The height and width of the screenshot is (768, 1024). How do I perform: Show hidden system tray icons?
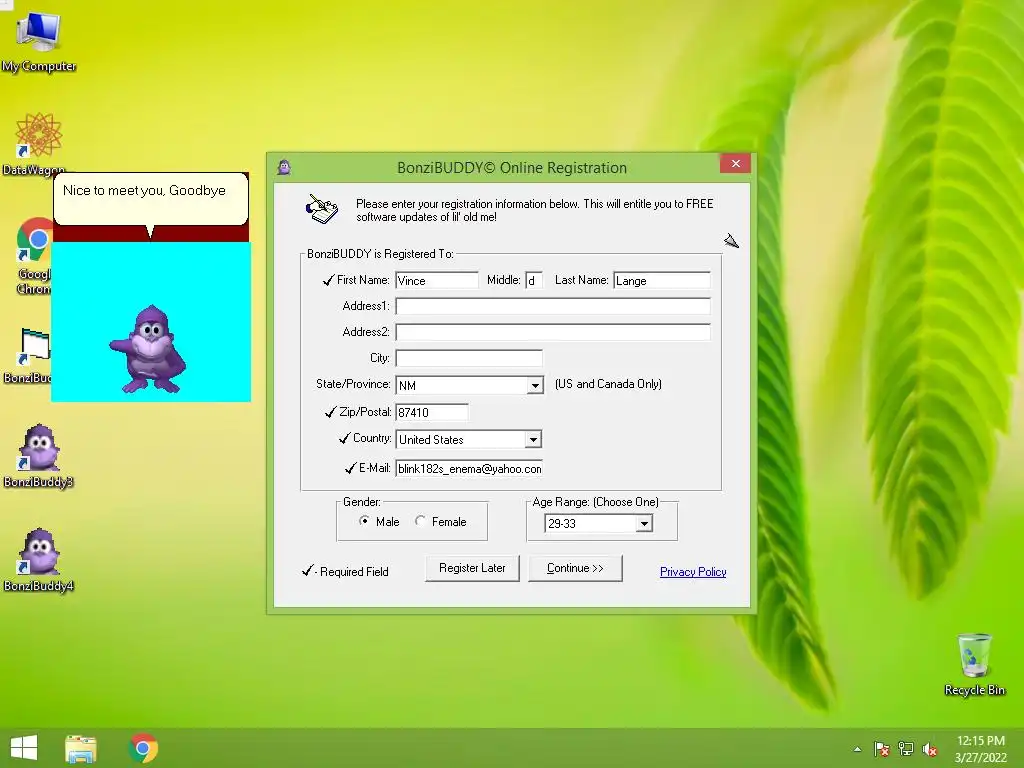(857, 749)
